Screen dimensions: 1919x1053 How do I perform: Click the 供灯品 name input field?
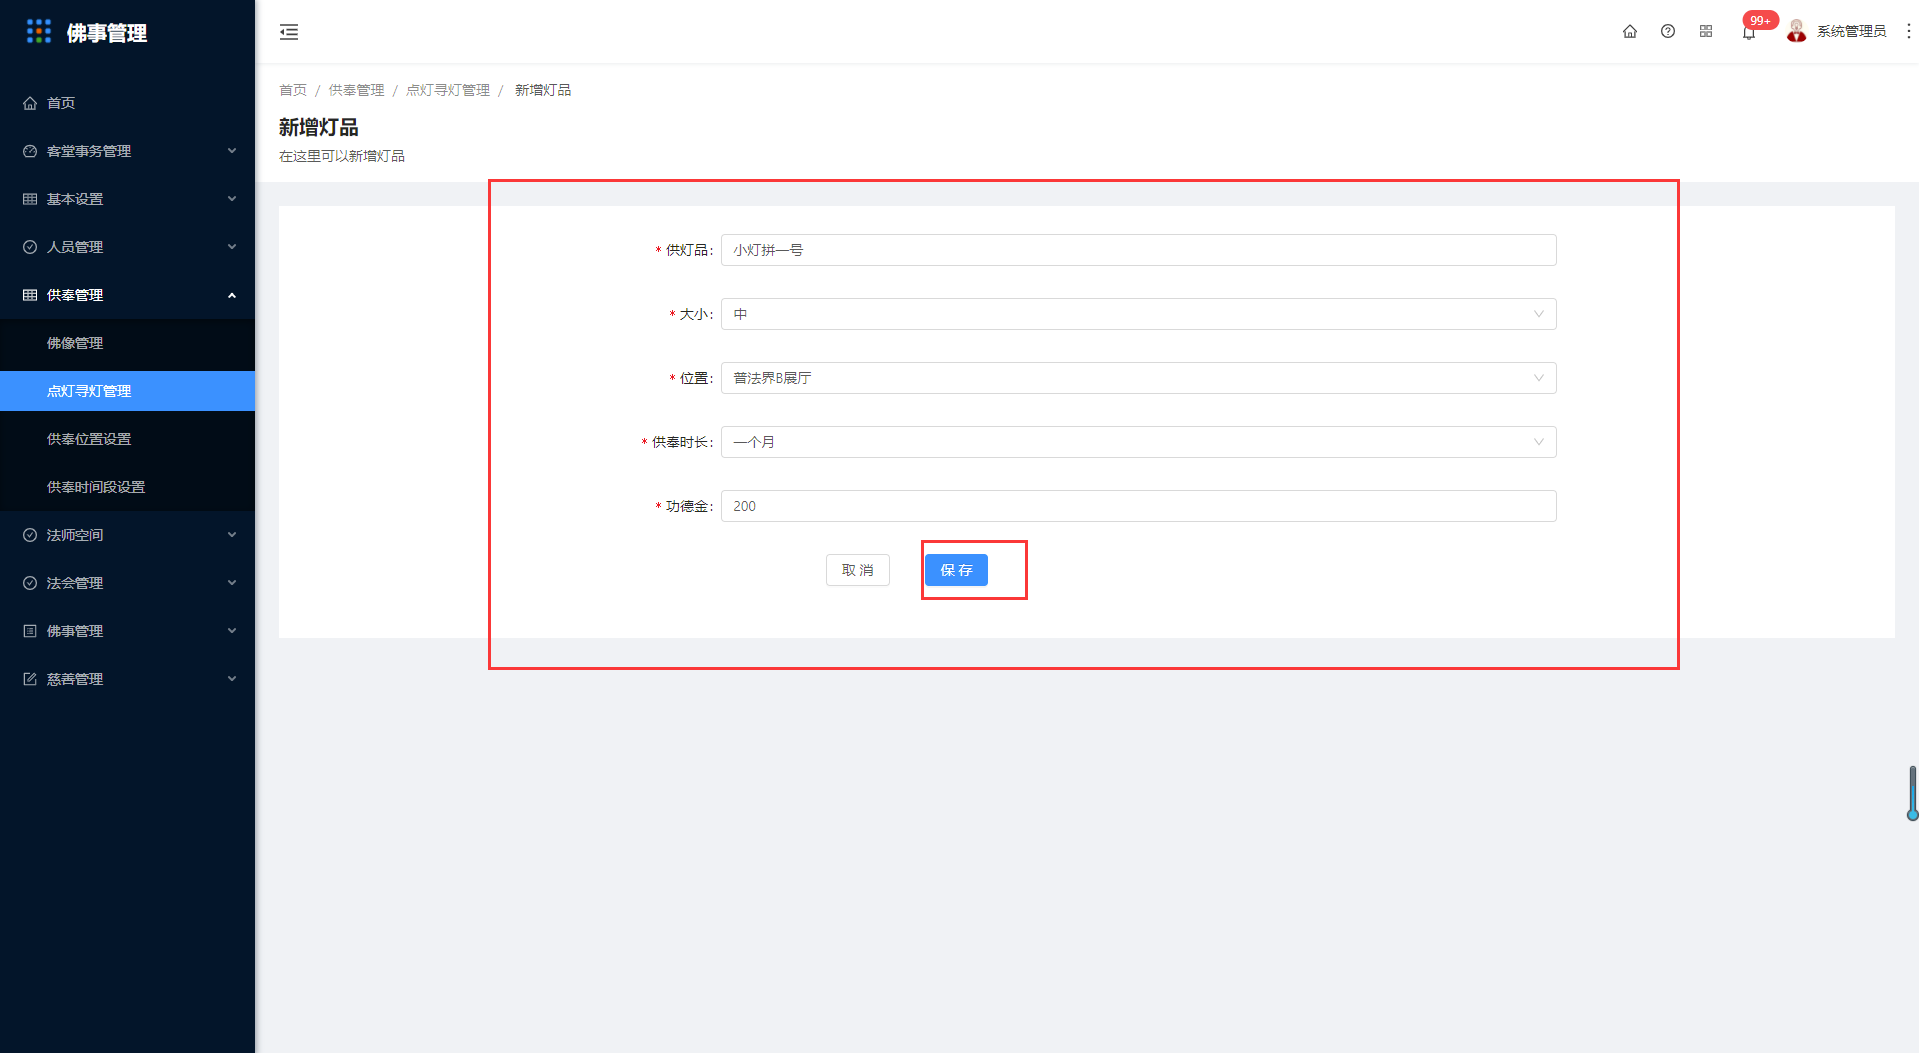click(1138, 250)
